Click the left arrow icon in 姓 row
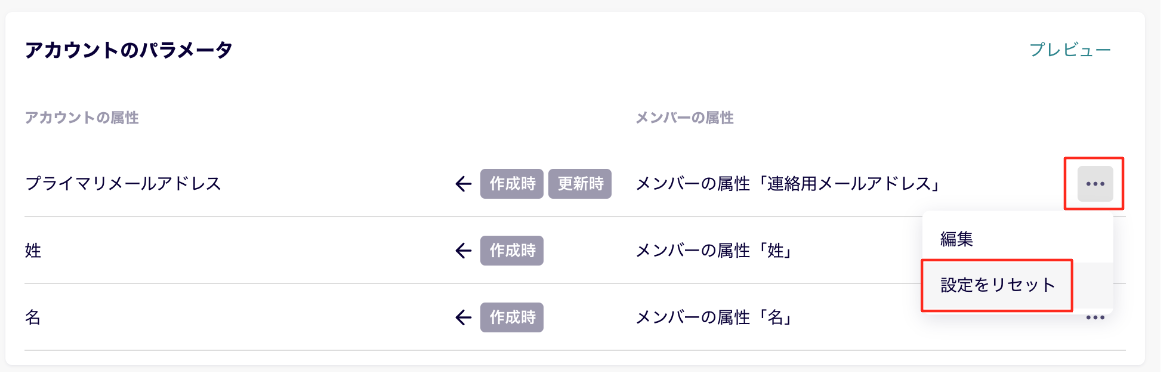This screenshot has height=372, width=1163. coord(463,251)
